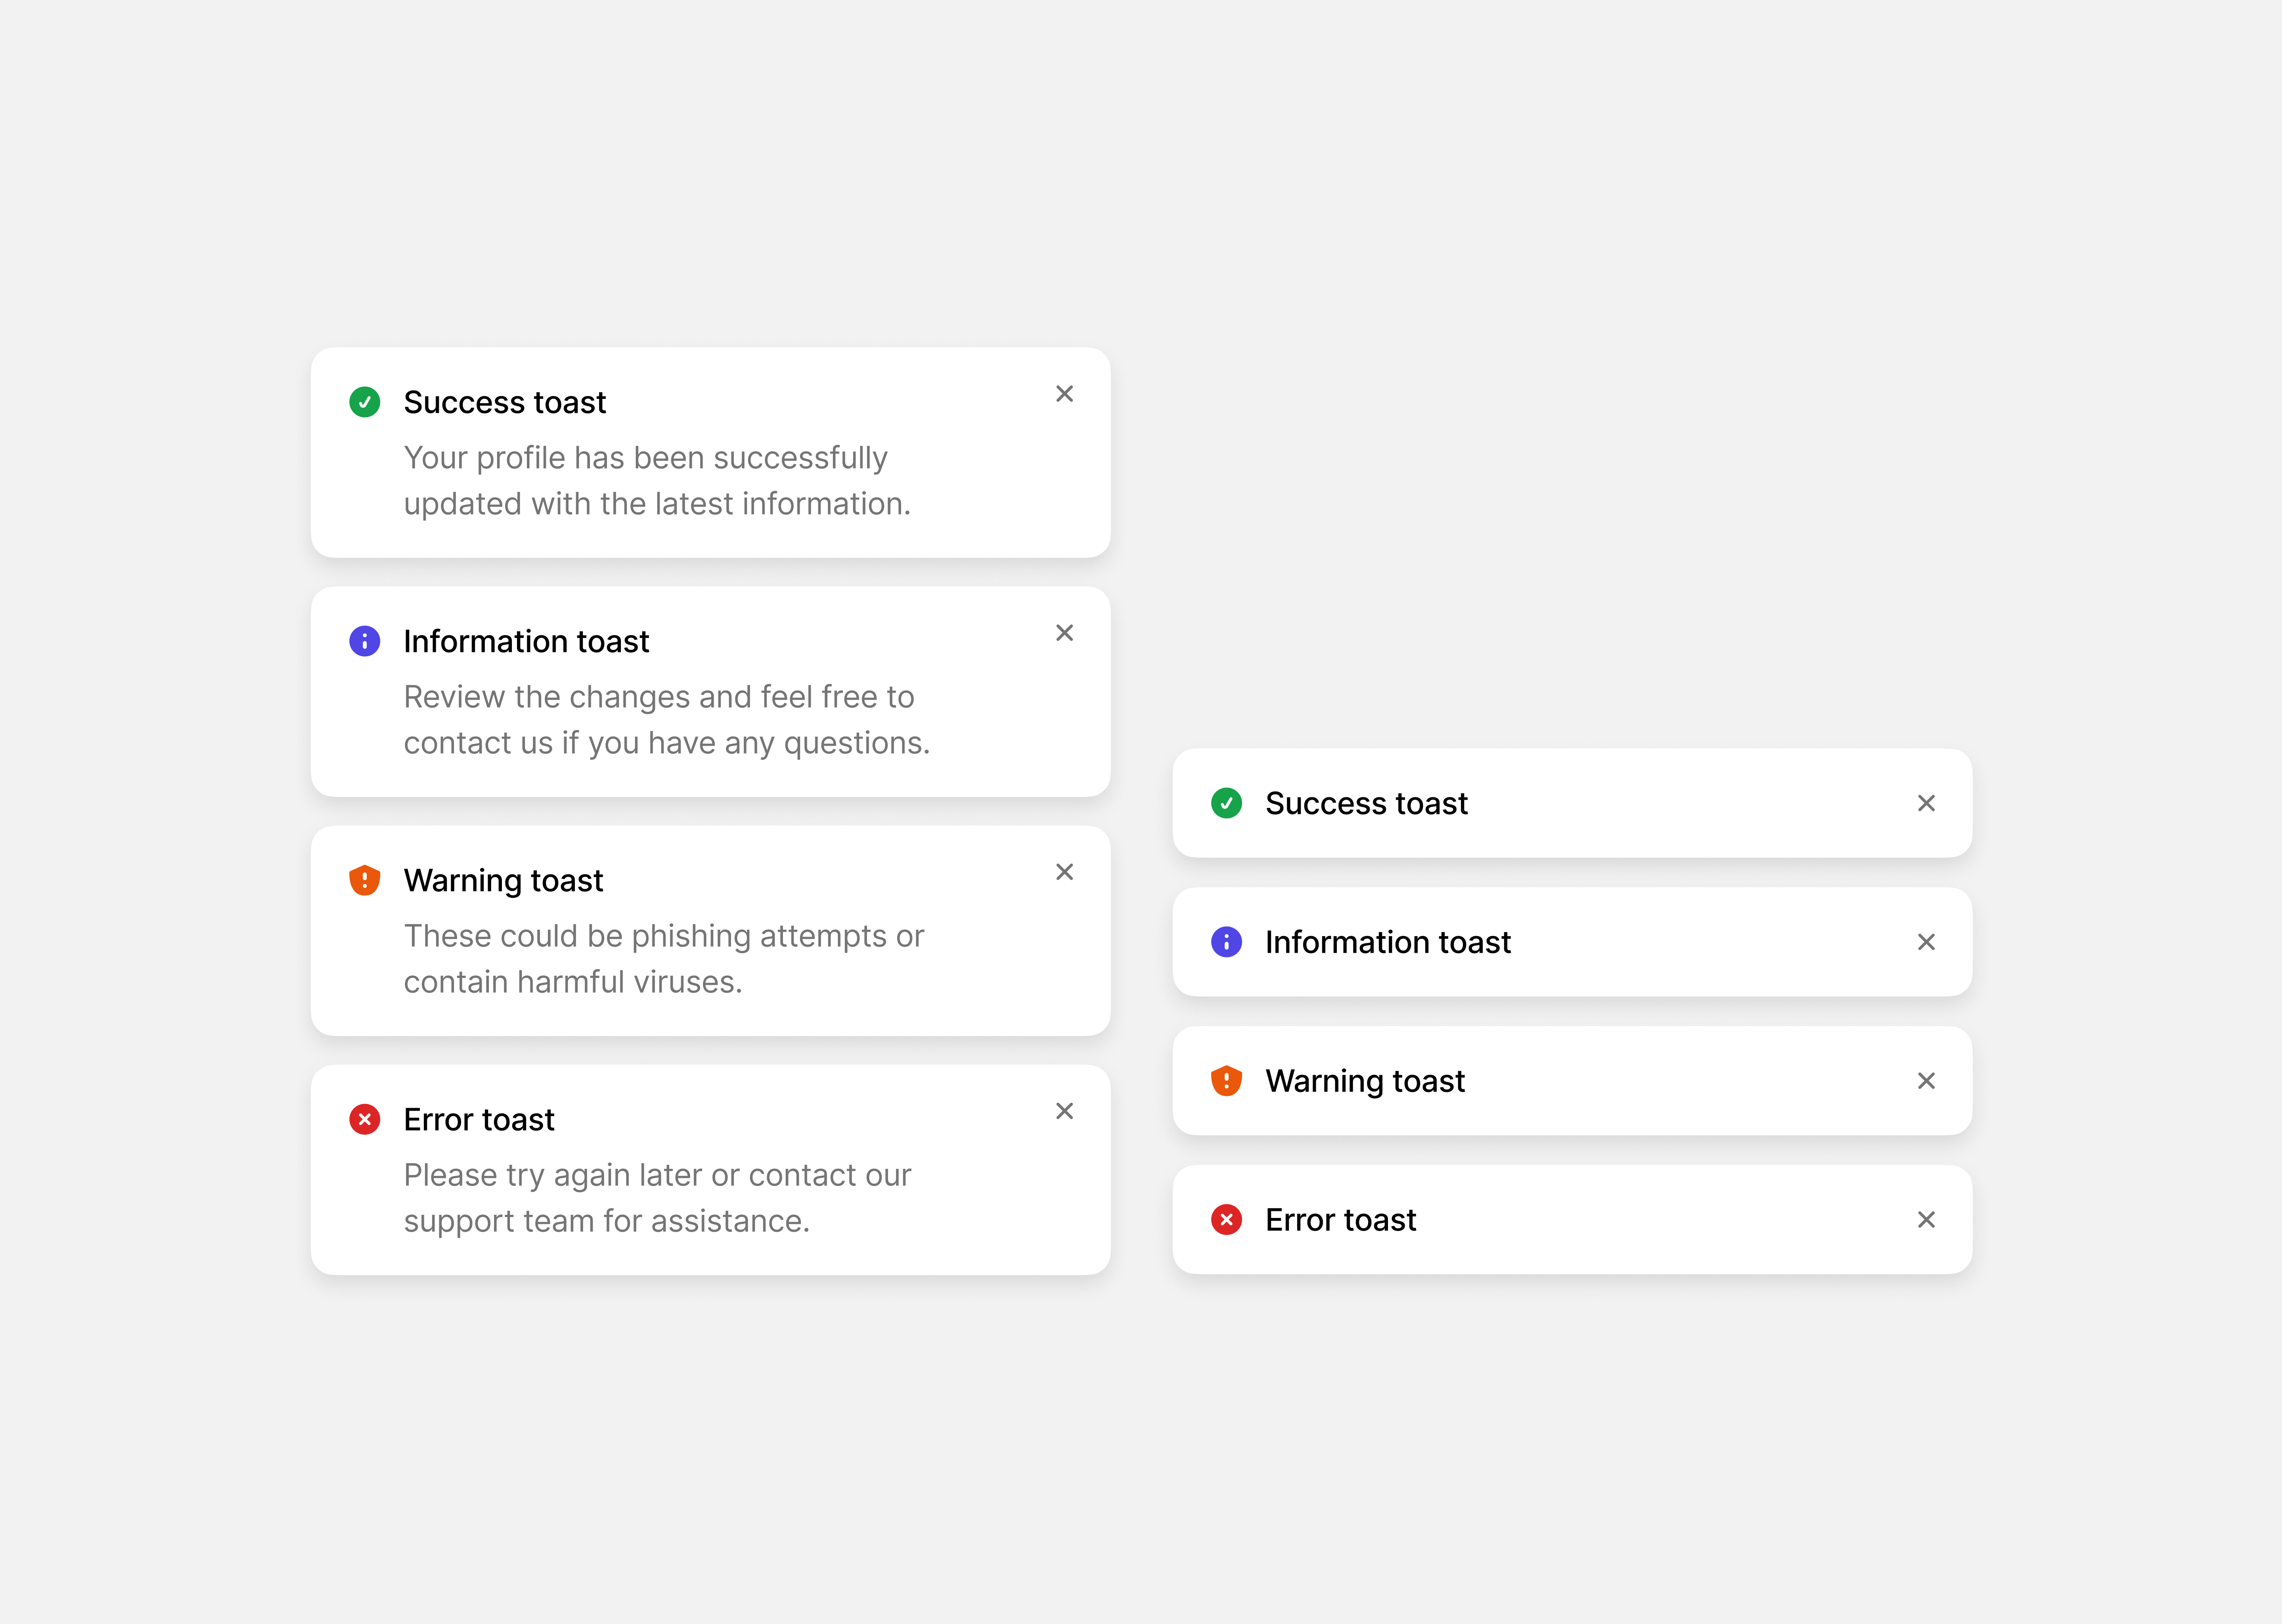Dismiss the compact Success toast
2282x1624 pixels.
(x=1926, y=803)
